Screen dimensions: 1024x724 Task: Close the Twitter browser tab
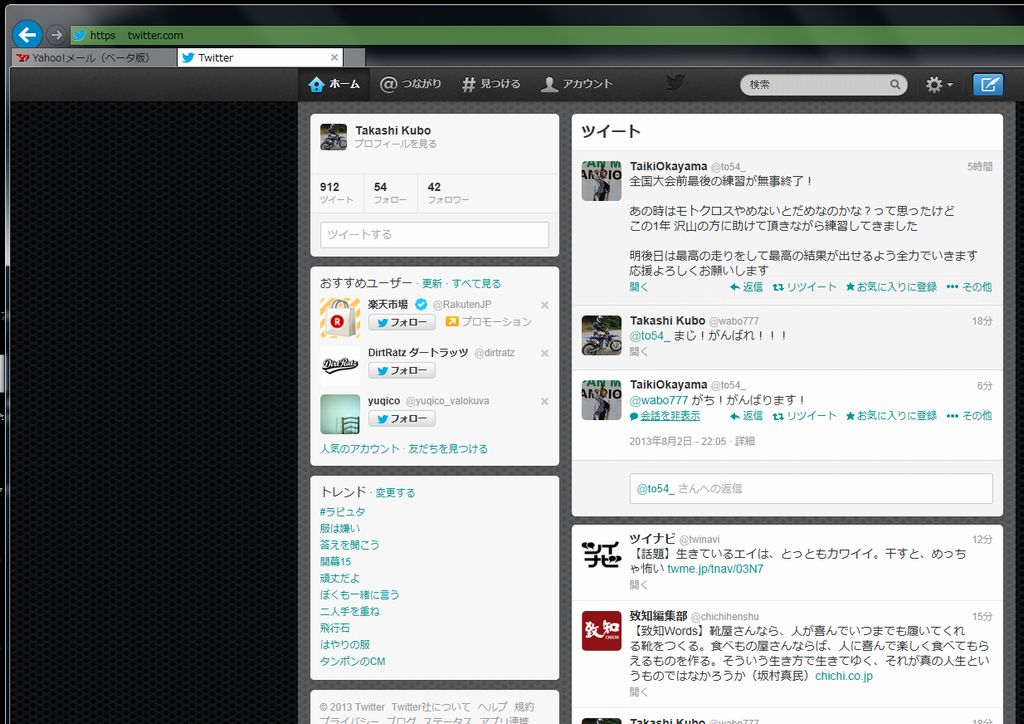tap(334, 57)
